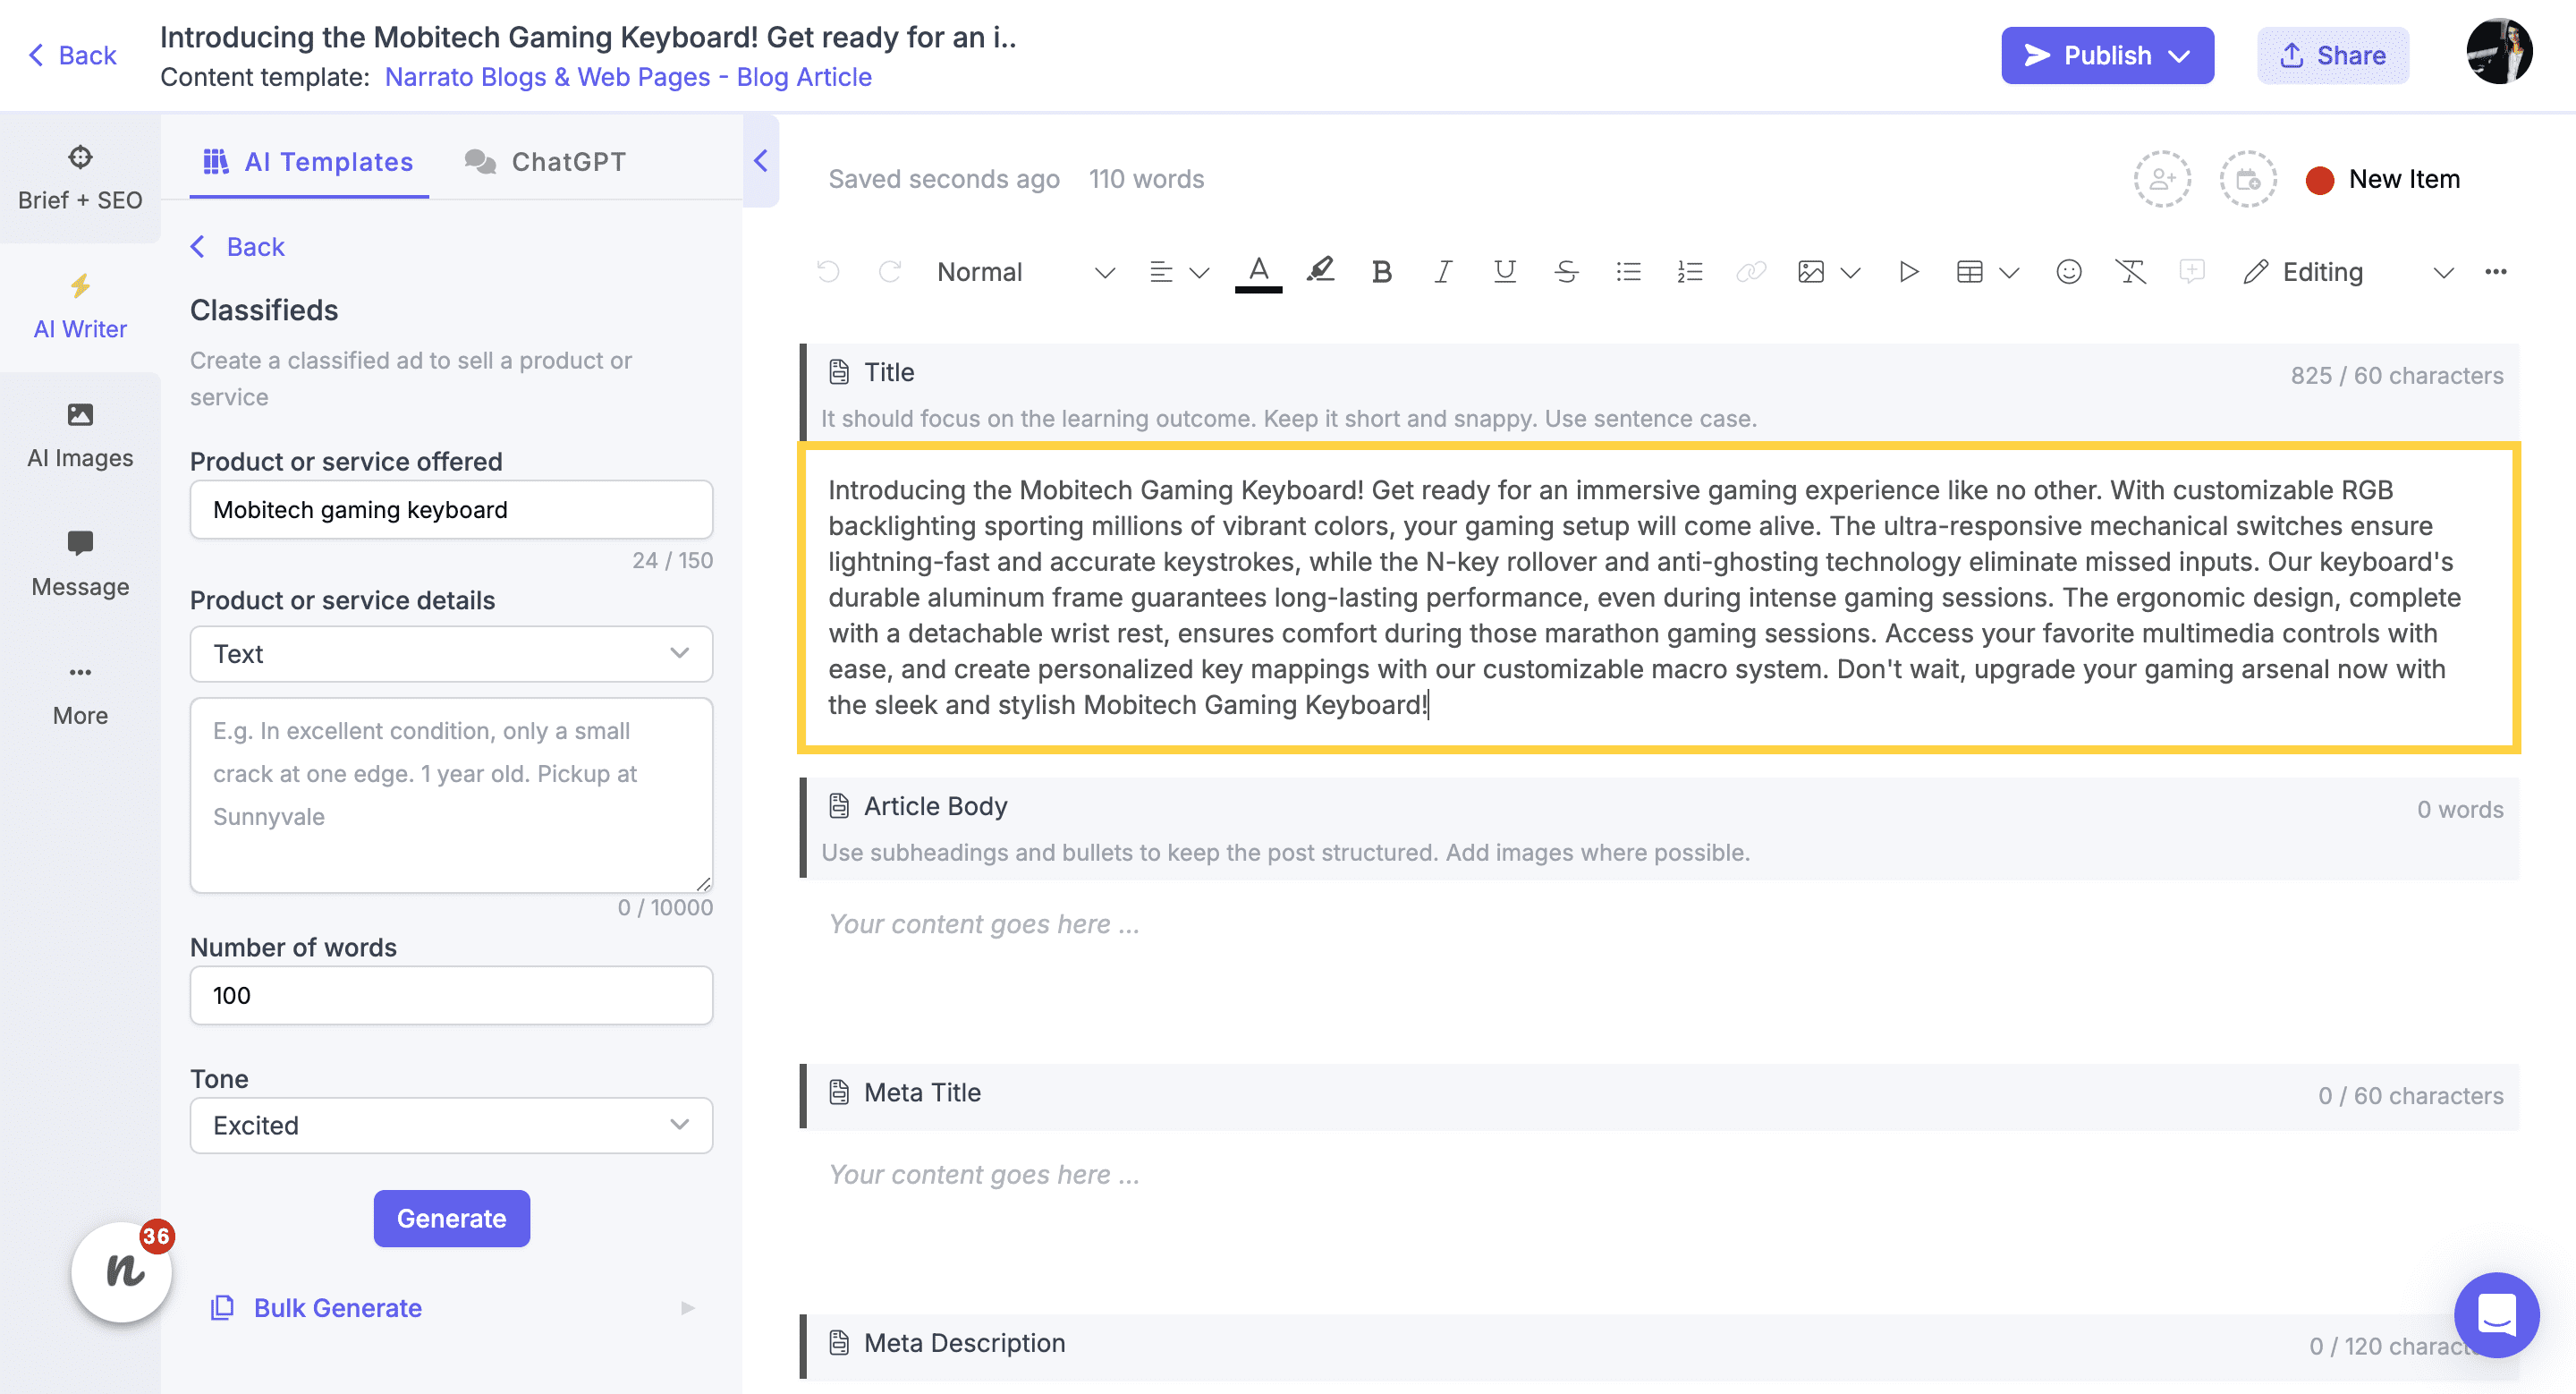Open the Normal paragraph style dropdown

tap(1026, 272)
